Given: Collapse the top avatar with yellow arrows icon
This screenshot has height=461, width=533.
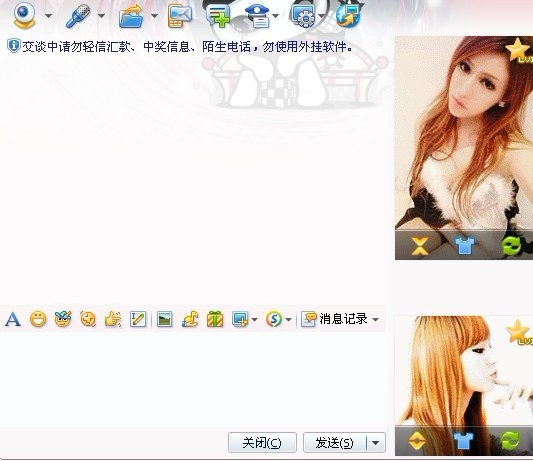Looking at the screenshot, I should click(x=420, y=245).
